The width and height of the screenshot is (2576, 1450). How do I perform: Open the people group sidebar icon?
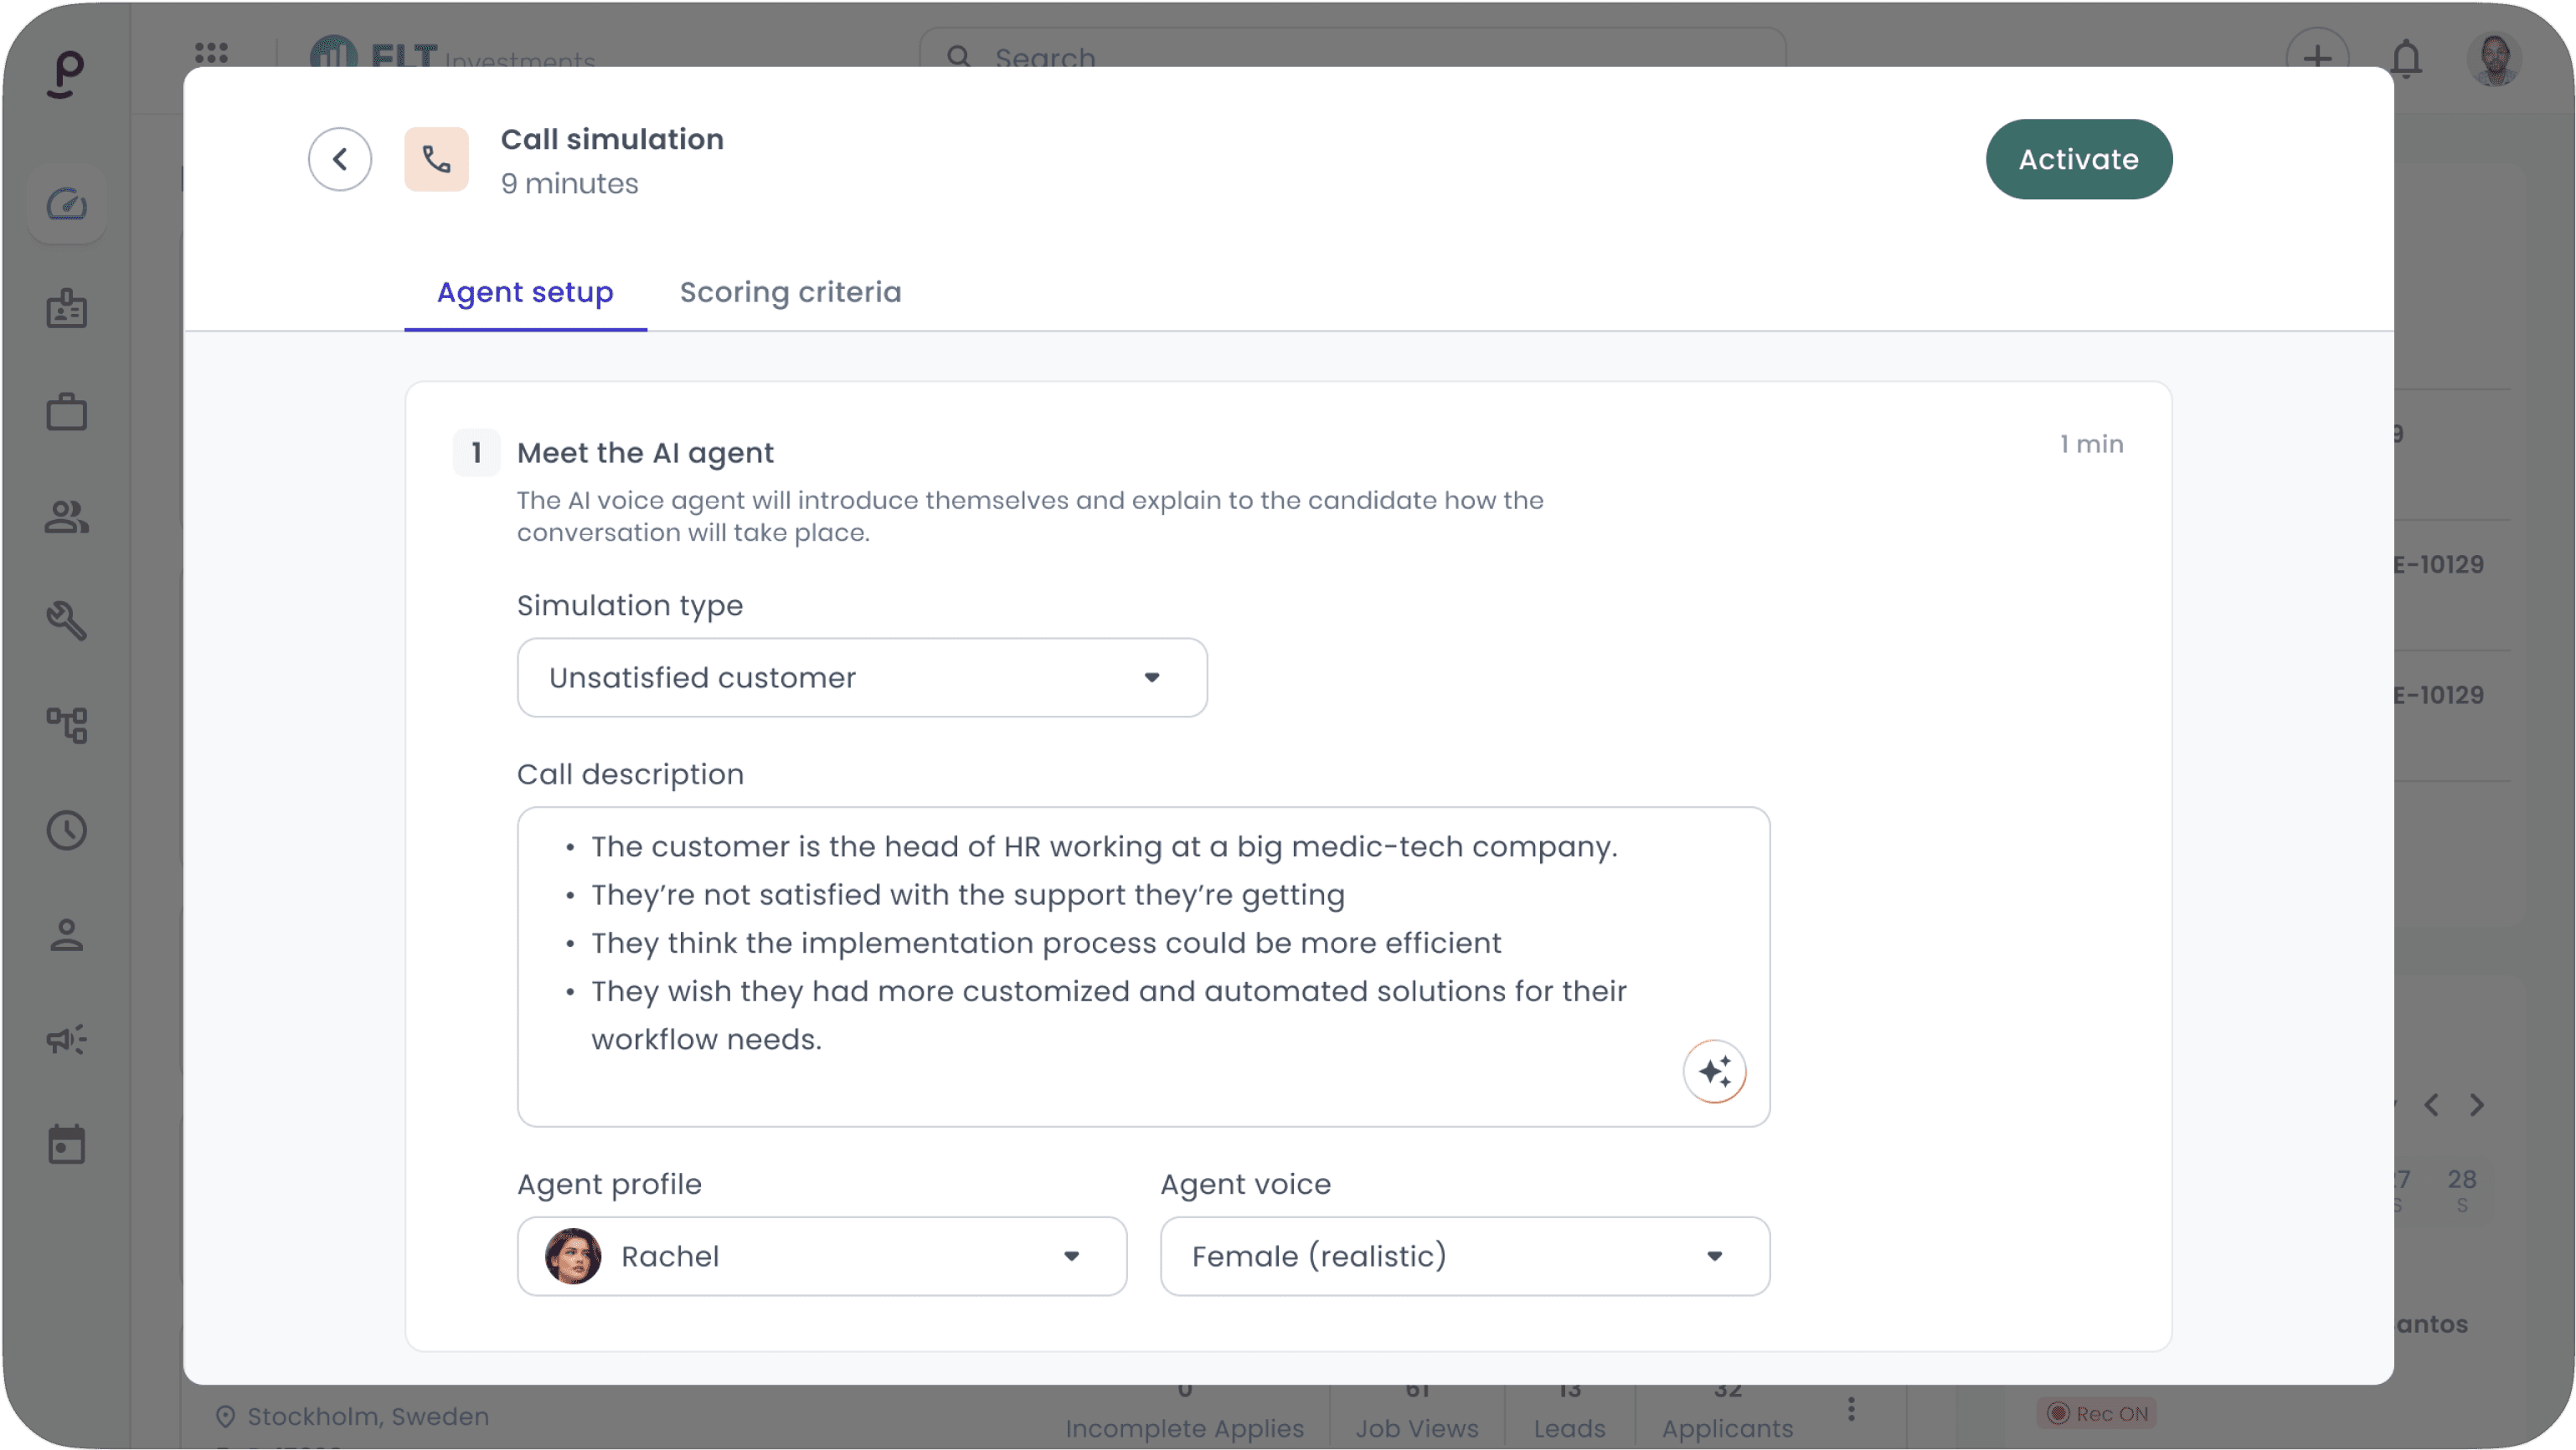[x=67, y=517]
